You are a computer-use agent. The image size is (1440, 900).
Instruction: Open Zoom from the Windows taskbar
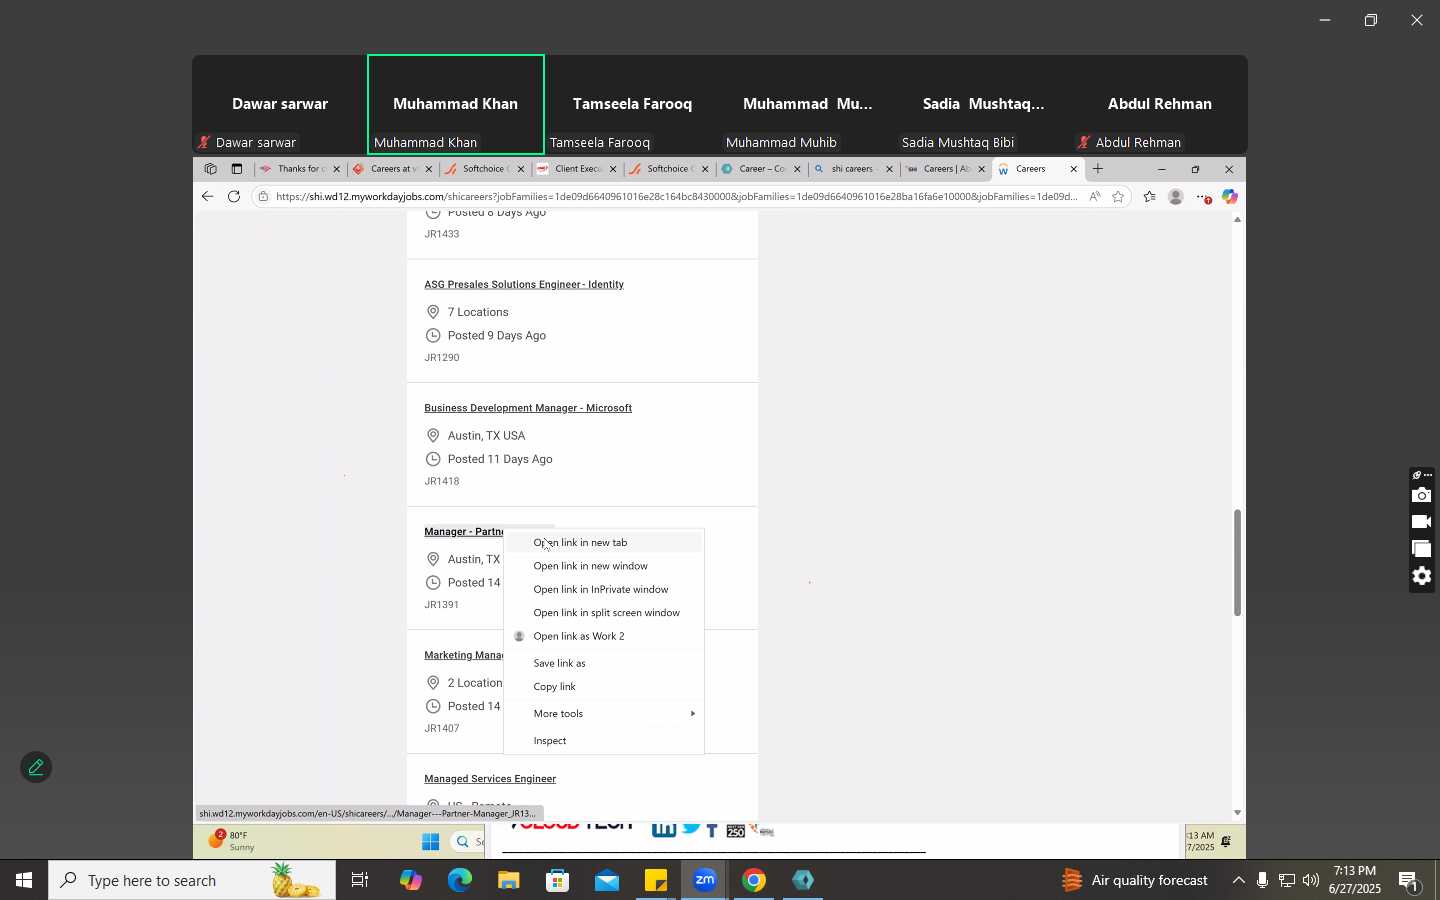tap(705, 881)
